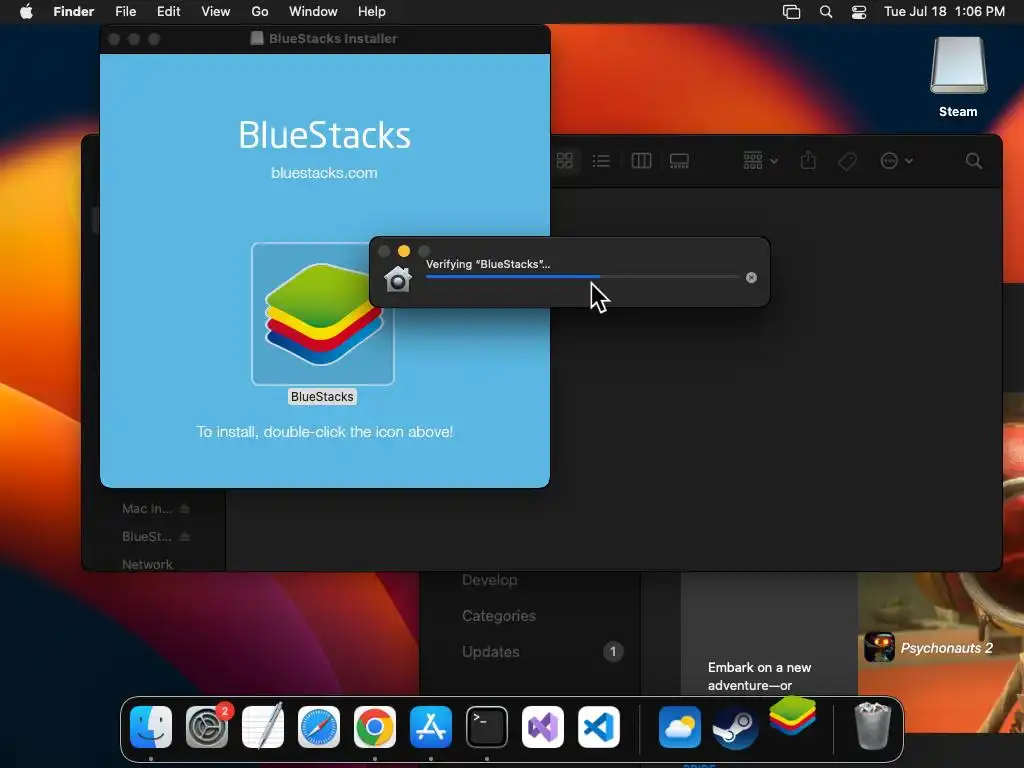
Task: Click the BlueStacks Installer window title
Action: tap(333, 39)
